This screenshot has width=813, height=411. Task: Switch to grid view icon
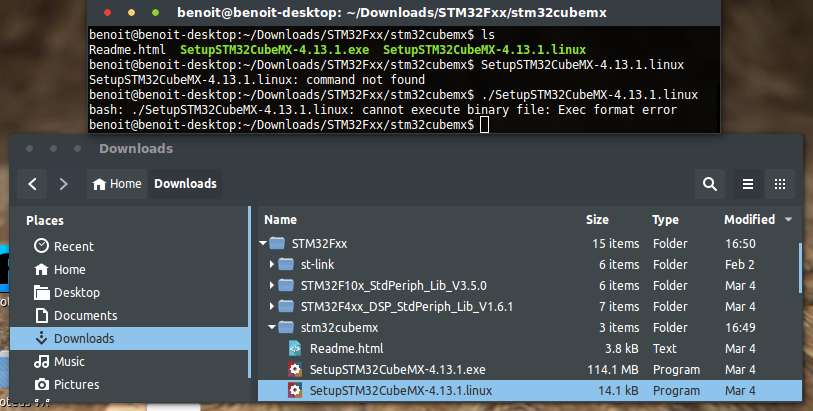(781, 184)
